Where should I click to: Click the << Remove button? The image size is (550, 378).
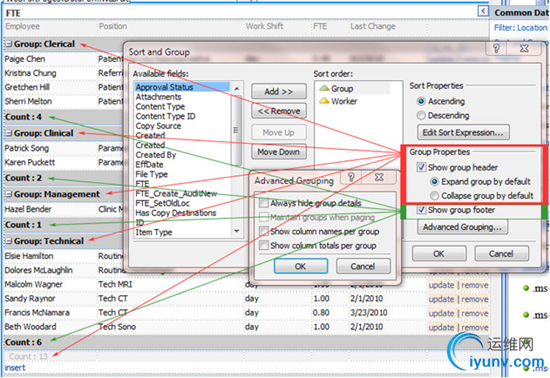coord(279,111)
